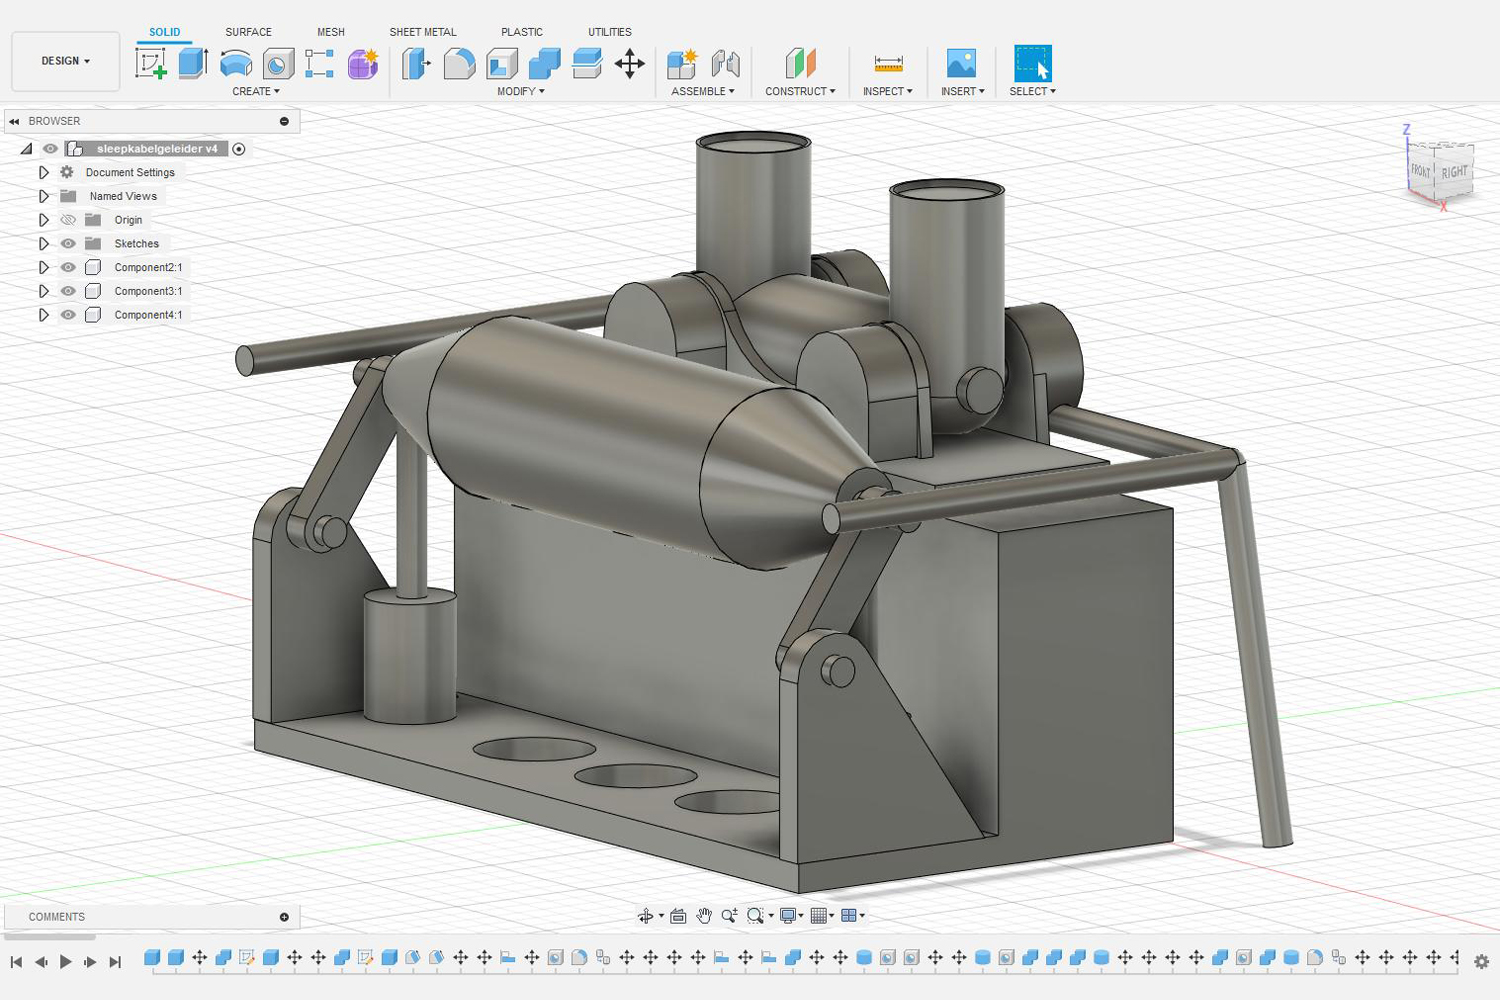Open the CREATE dropdown menu
This screenshot has height=1000, width=1500.
[x=256, y=91]
